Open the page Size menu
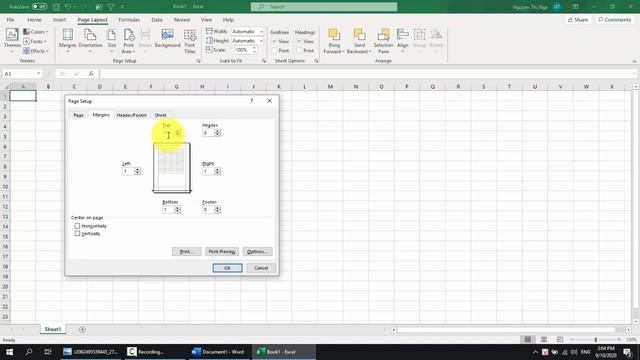The height and width of the screenshot is (360, 640). 112,40
